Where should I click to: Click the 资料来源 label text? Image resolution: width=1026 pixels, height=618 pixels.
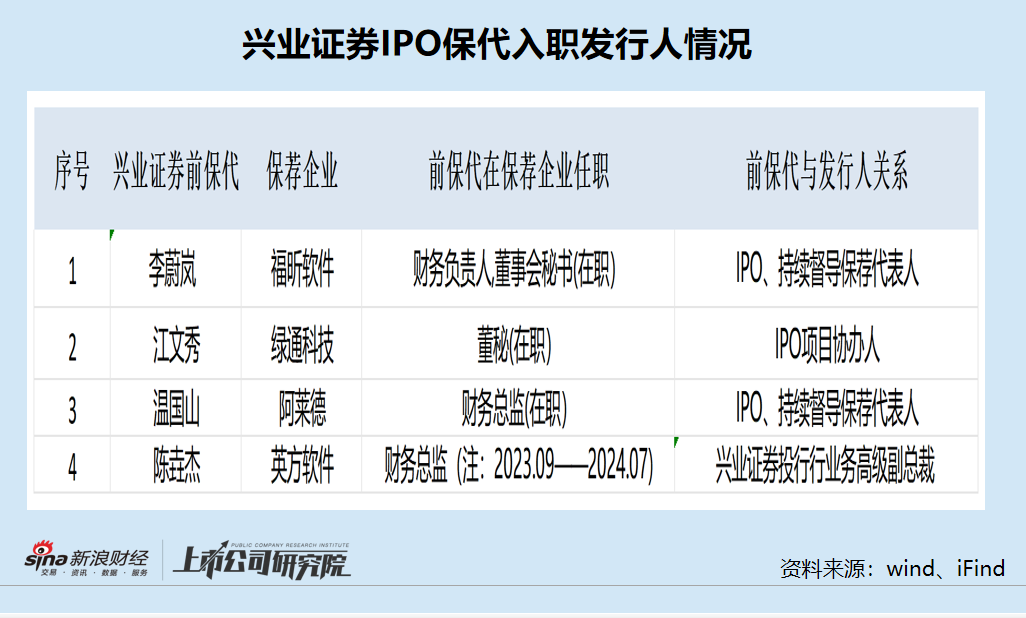pyautogui.click(x=823, y=567)
